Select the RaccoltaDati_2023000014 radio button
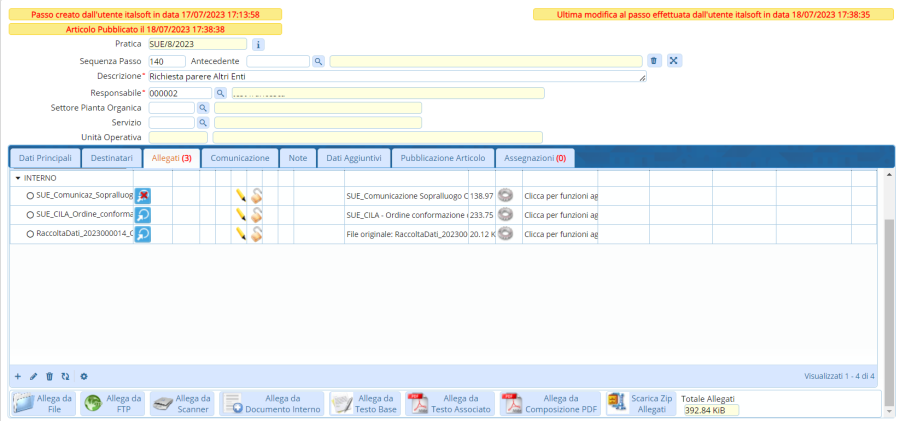Screen dimensions: 900x421 (x=30, y=233)
